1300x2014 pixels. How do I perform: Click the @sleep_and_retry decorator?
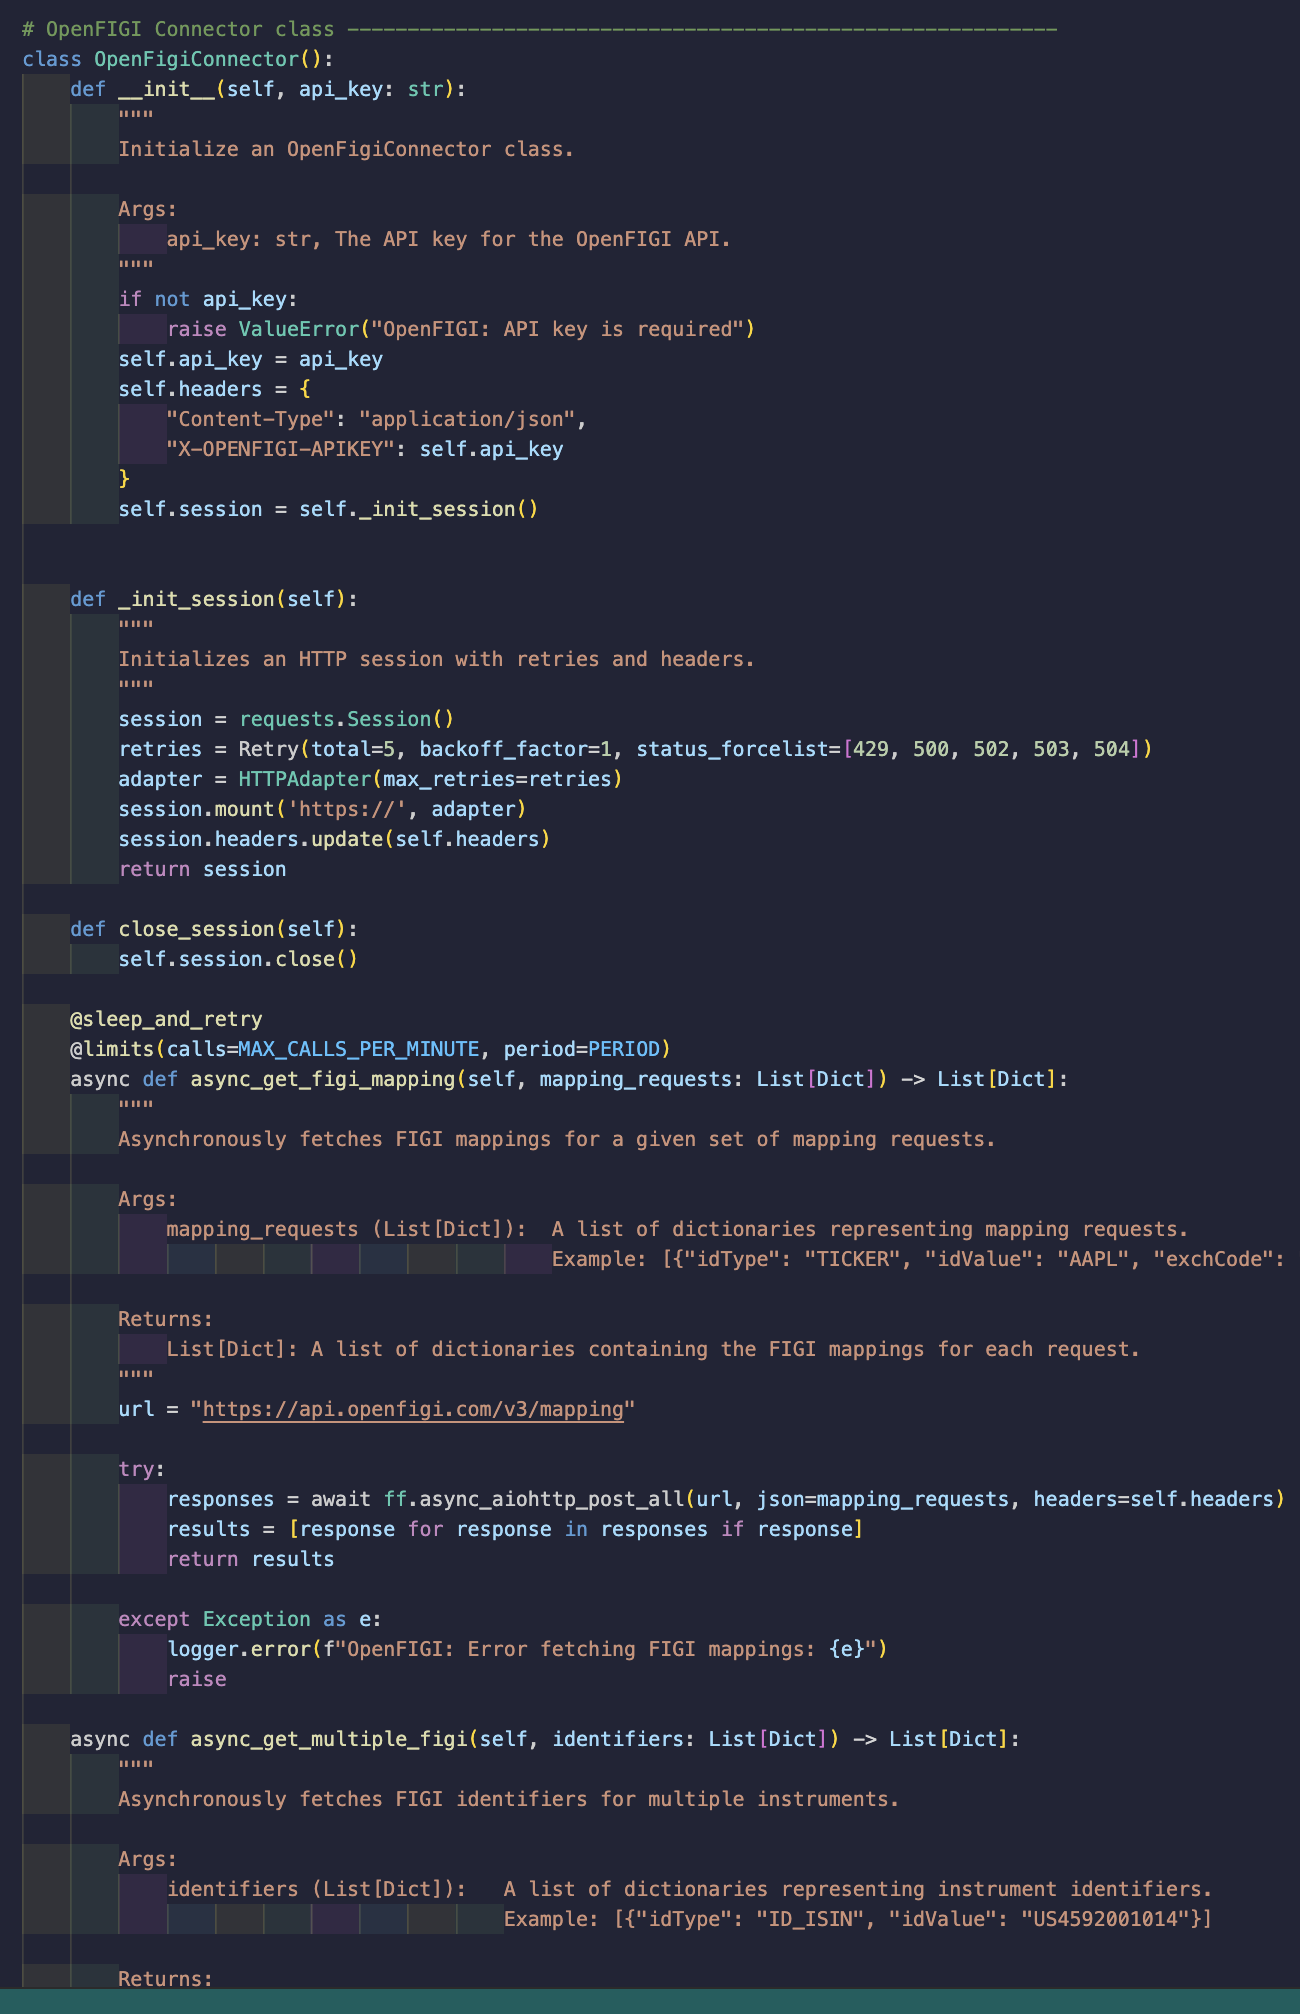tap(166, 1019)
